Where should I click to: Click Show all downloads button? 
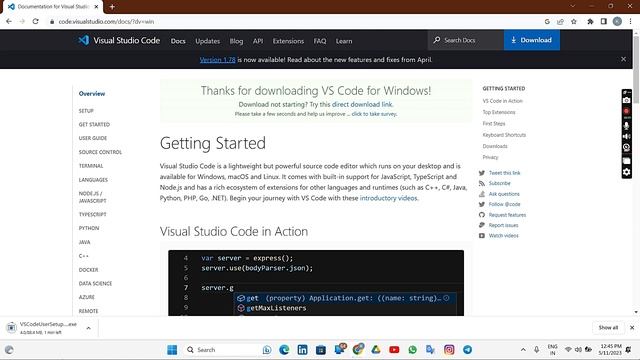click(608, 328)
